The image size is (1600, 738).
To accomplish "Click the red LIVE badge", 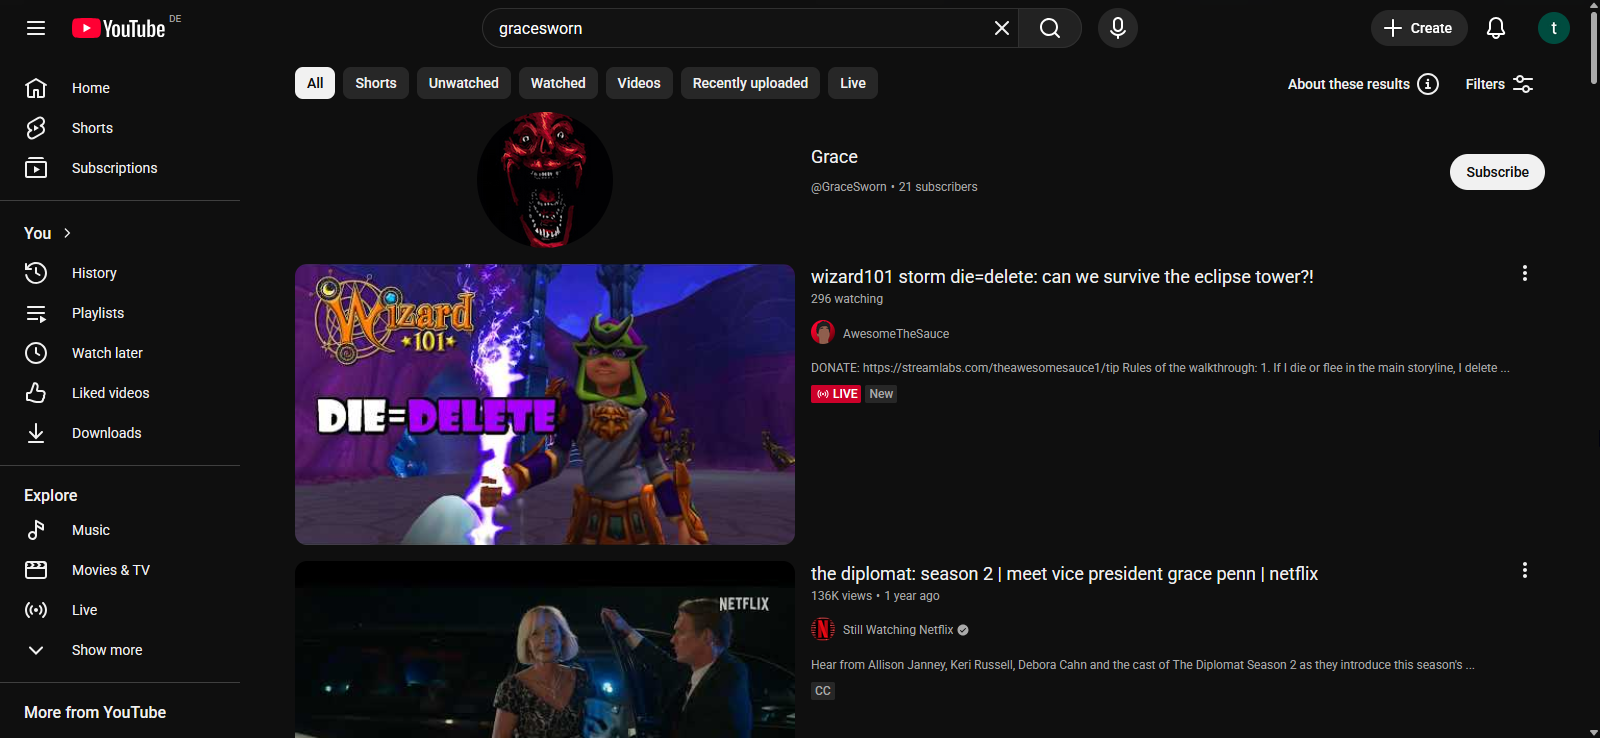I will pyautogui.click(x=836, y=394).
